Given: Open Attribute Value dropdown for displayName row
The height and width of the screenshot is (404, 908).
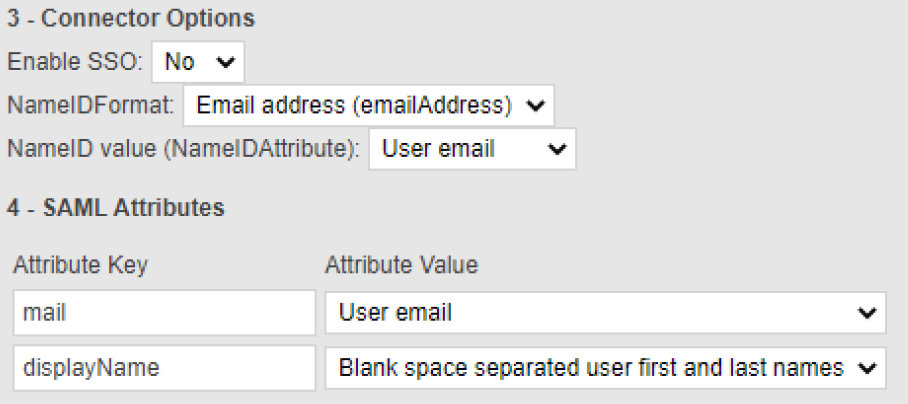Looking at the screenshot, I should click(605, 367).
